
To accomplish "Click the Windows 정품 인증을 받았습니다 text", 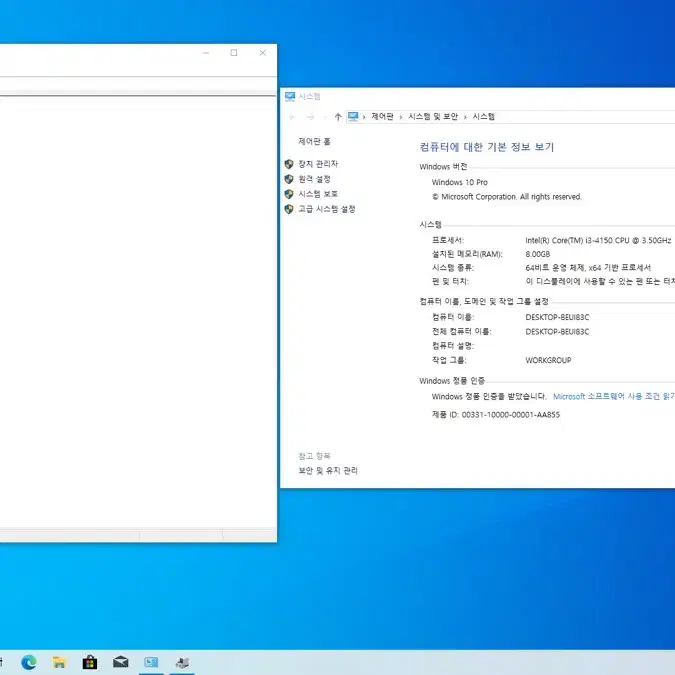I will tap(489, 396).
